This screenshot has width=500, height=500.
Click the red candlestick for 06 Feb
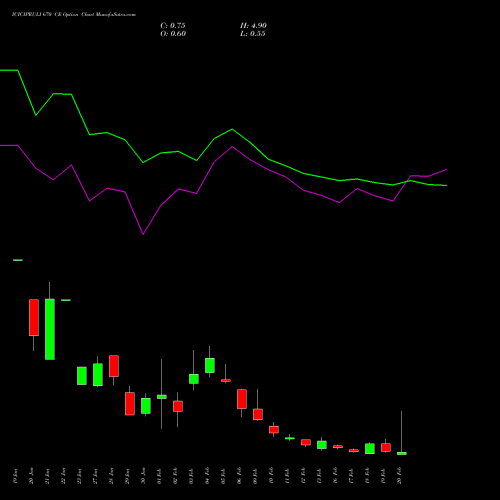[x=242, y=399]
